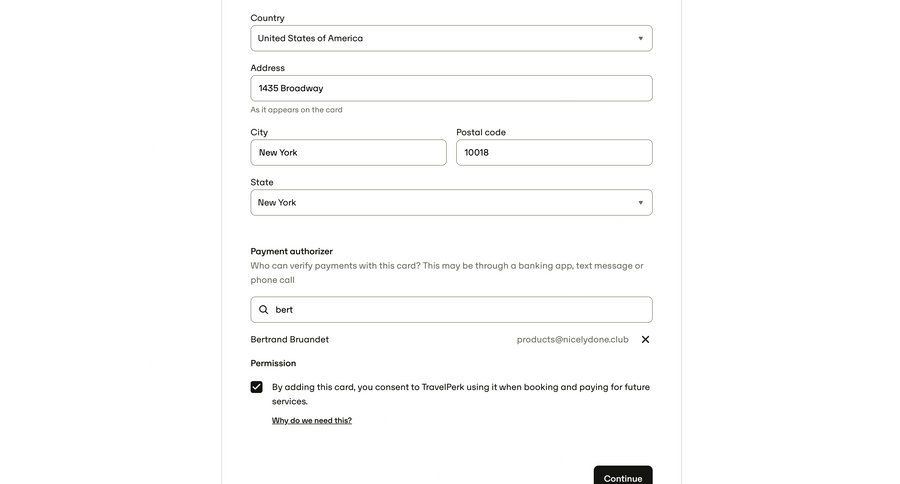Click the Address field containing 1435 Broadway
The image size is (900, 484).
tap(451, 88)
